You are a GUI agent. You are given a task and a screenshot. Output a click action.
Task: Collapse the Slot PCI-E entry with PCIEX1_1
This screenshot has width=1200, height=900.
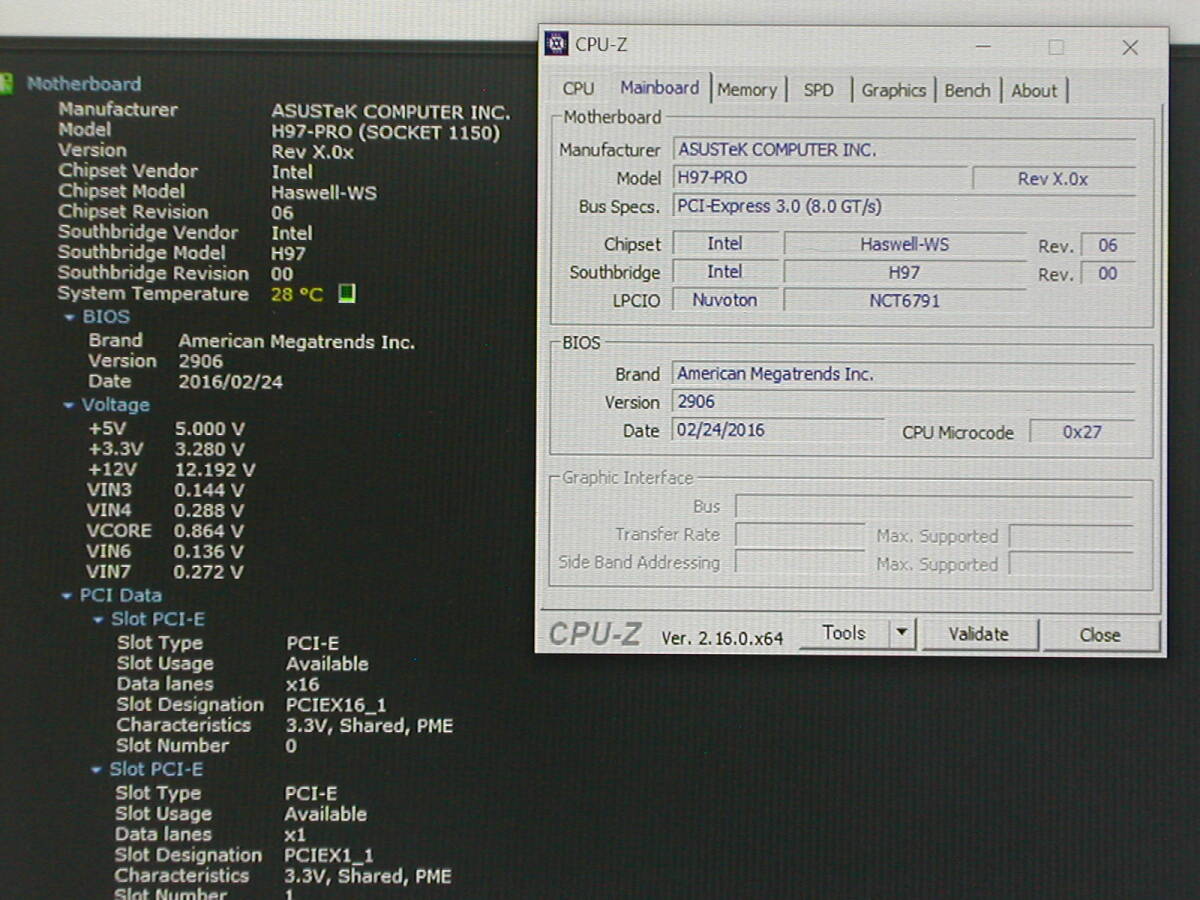(x=97, y=770)
